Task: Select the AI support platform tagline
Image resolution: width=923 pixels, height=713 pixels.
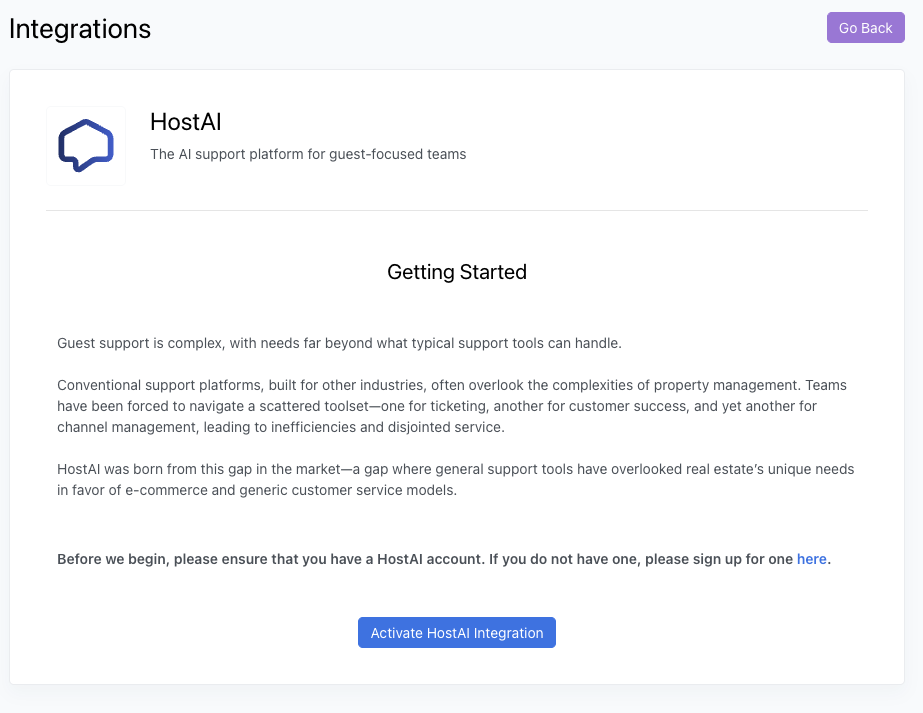Action: pos(308,154)
